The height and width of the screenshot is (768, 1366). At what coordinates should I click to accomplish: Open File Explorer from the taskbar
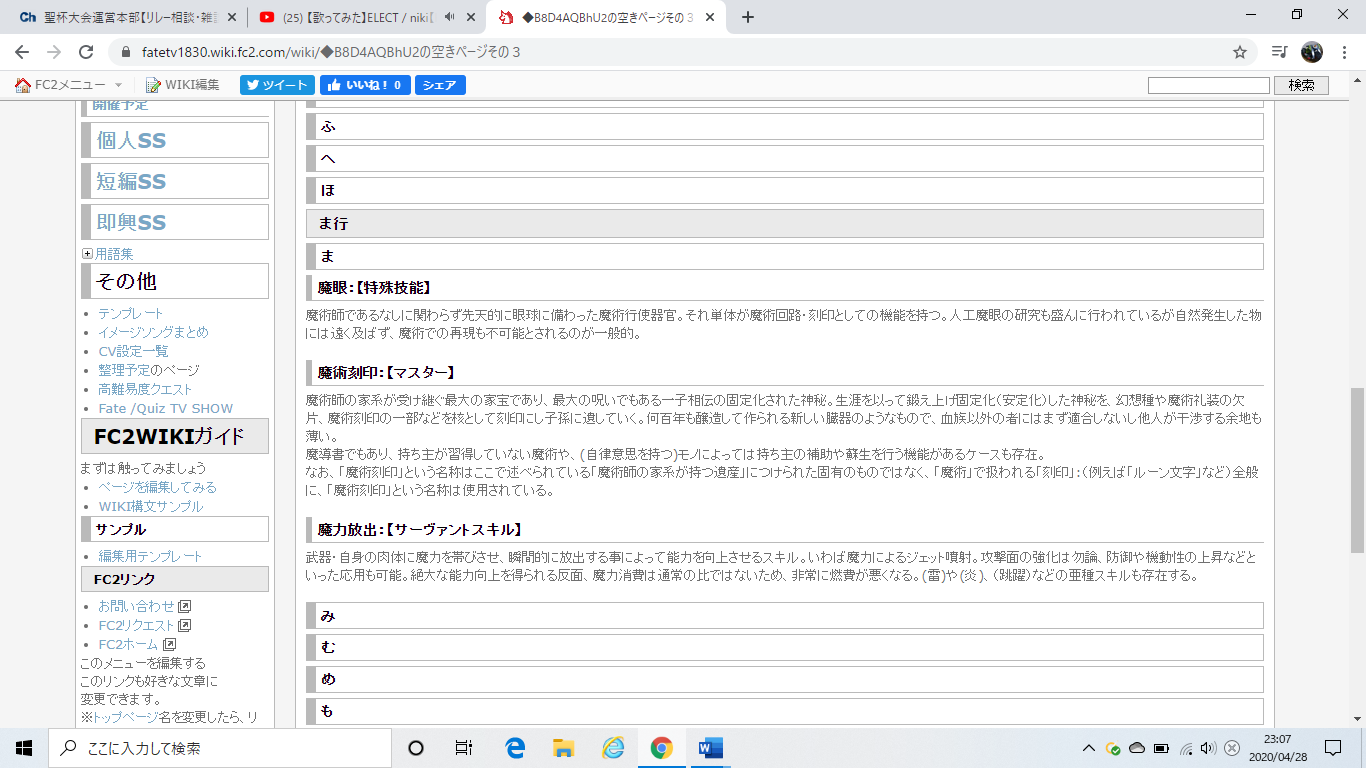point(563,747)
